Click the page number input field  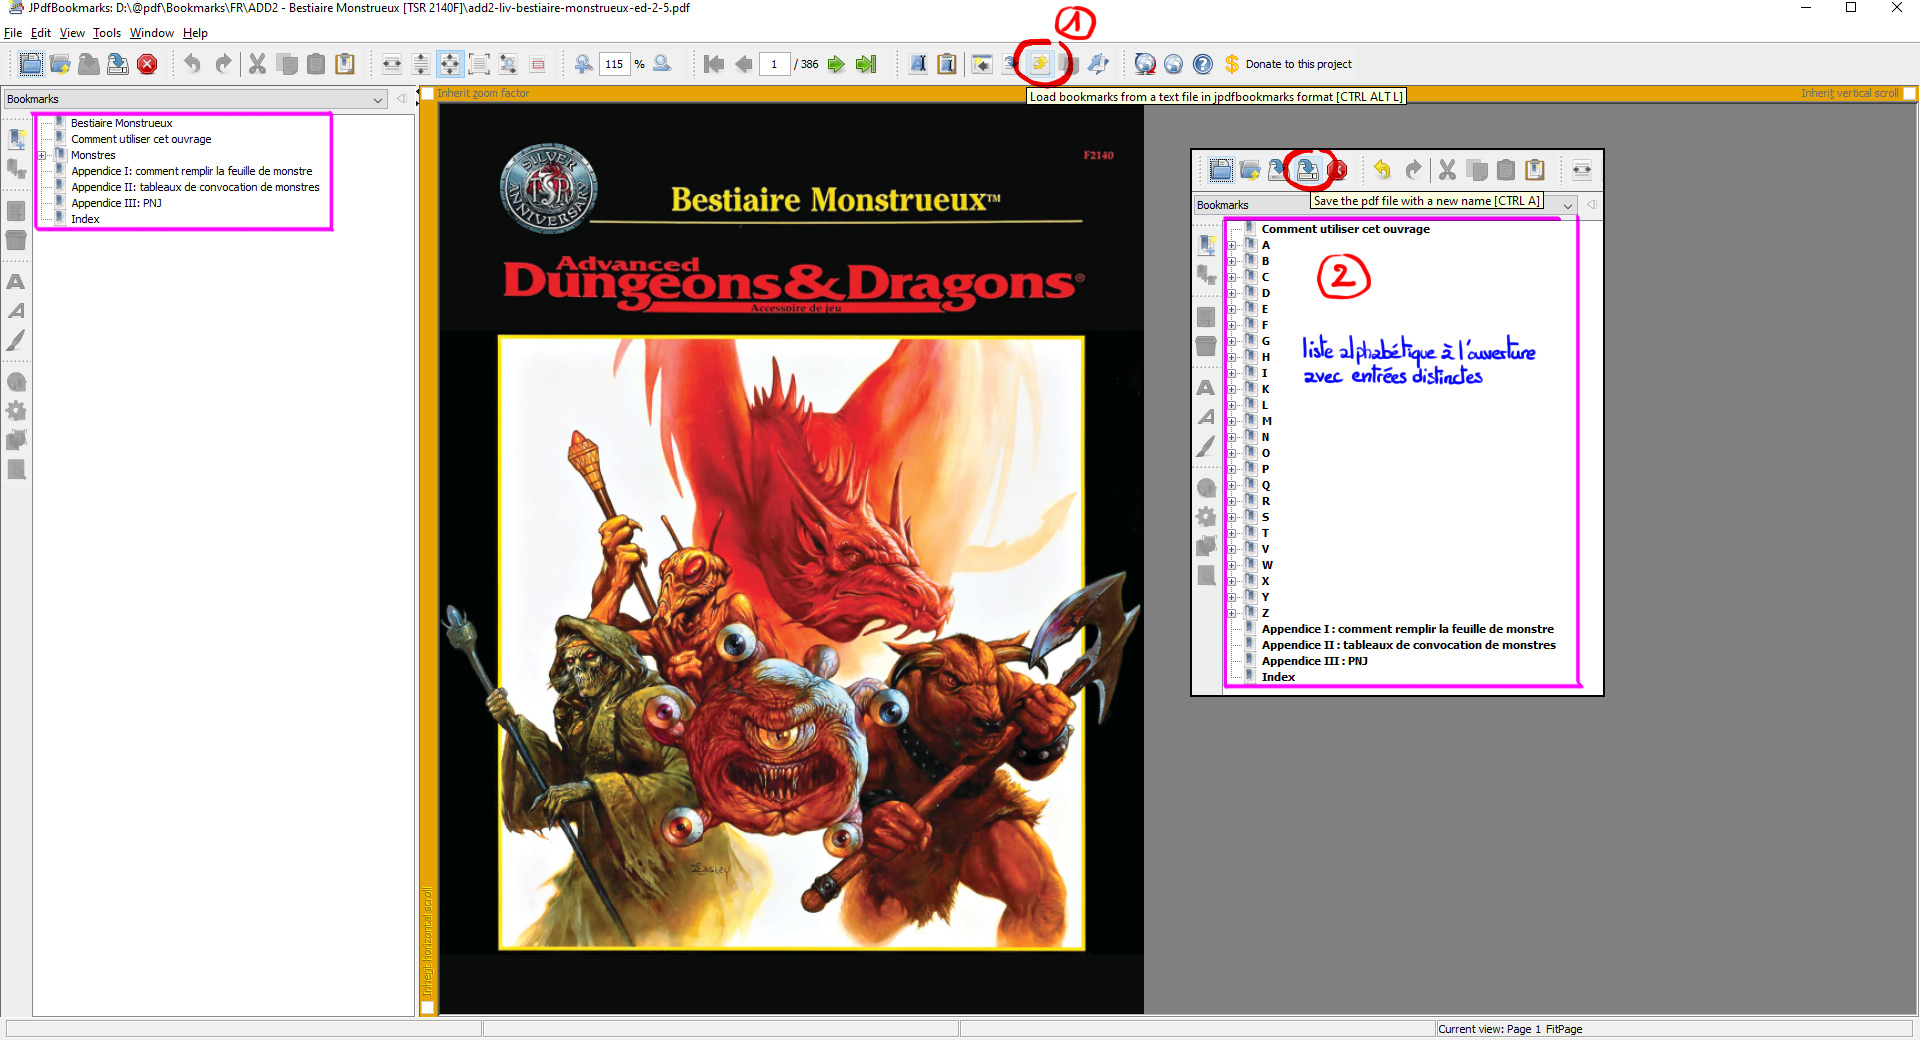(774, 64)
